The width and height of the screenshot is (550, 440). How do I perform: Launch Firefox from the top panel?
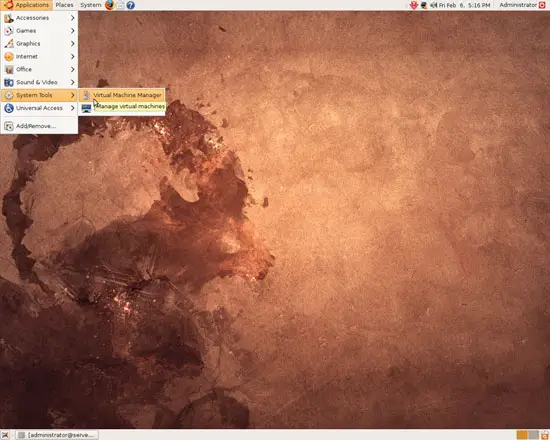tap(109, 5)
